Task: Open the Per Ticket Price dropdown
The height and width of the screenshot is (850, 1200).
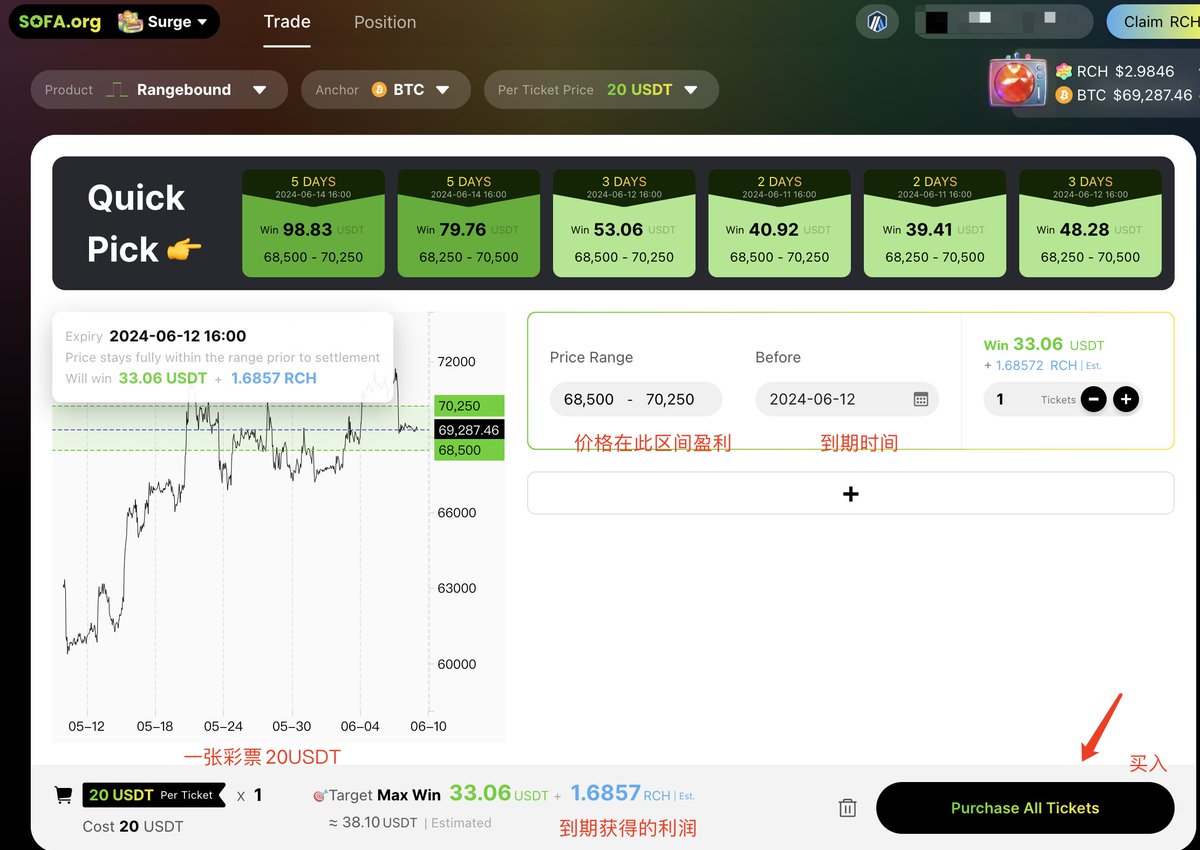Action: pyautogui.click(x=601, y=90)
